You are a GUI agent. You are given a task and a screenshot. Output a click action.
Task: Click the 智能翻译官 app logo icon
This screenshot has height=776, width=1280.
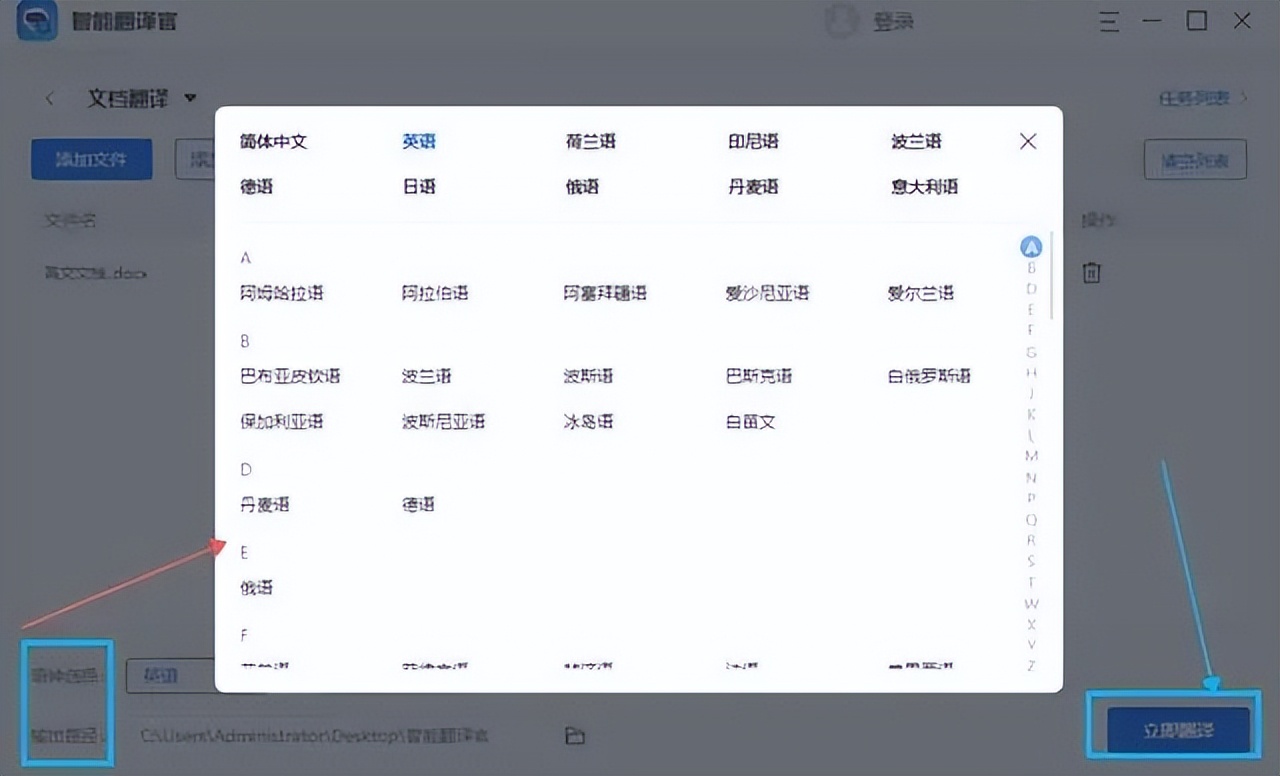pos(36,21)
